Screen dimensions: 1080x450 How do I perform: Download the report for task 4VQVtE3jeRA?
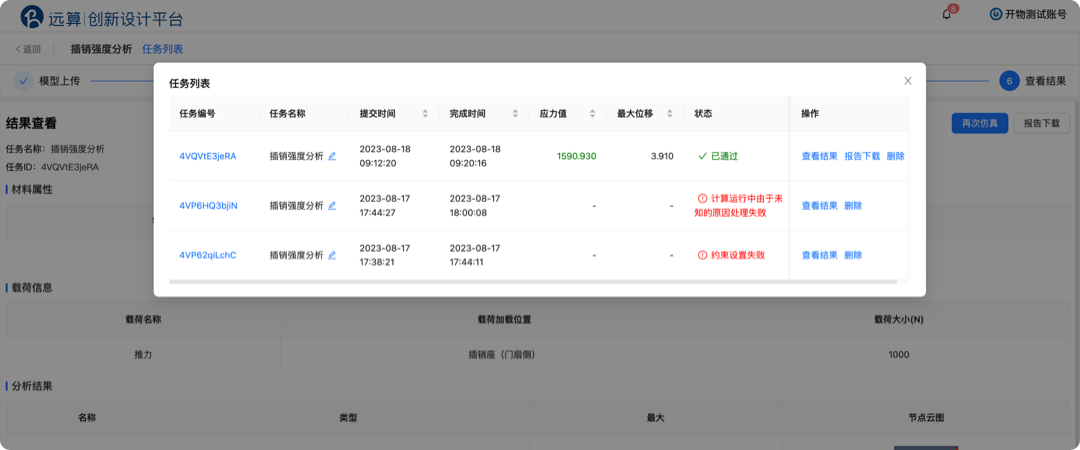[862, 156]
